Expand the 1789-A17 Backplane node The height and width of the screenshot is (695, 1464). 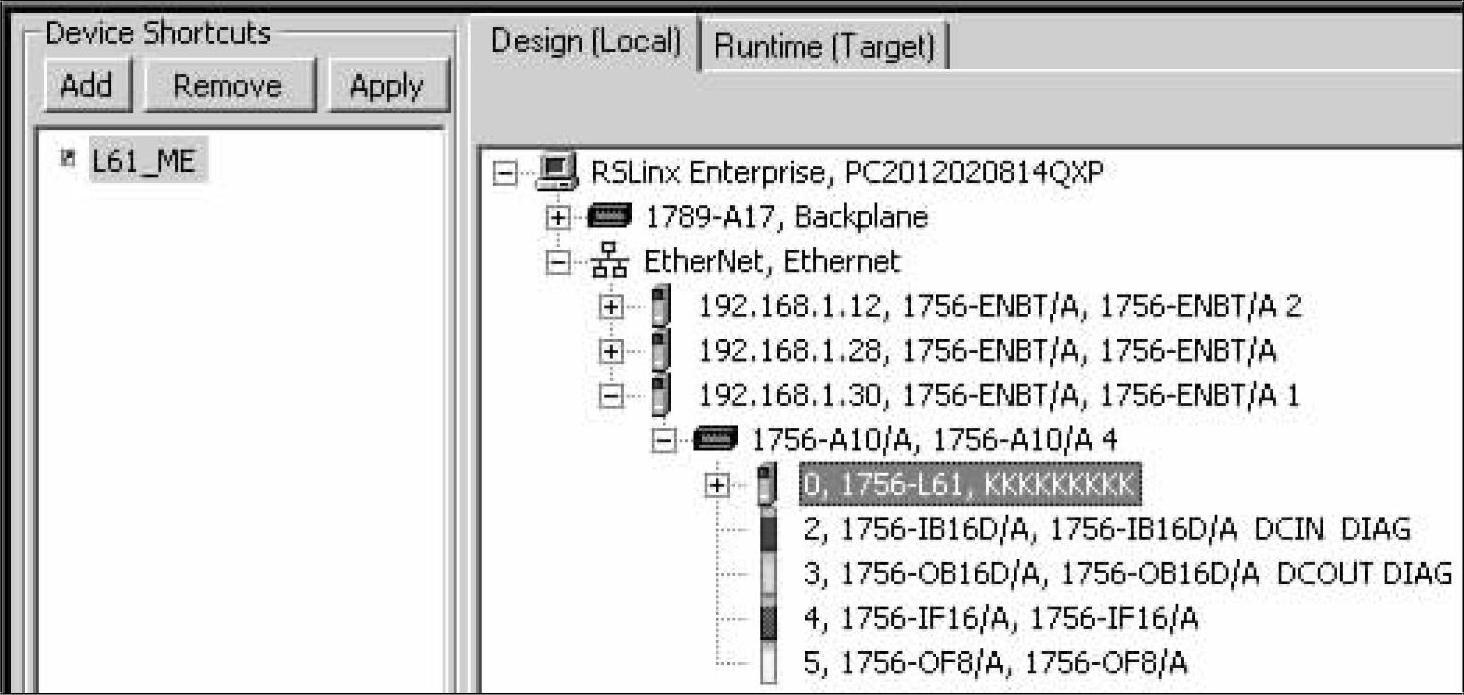558,218
